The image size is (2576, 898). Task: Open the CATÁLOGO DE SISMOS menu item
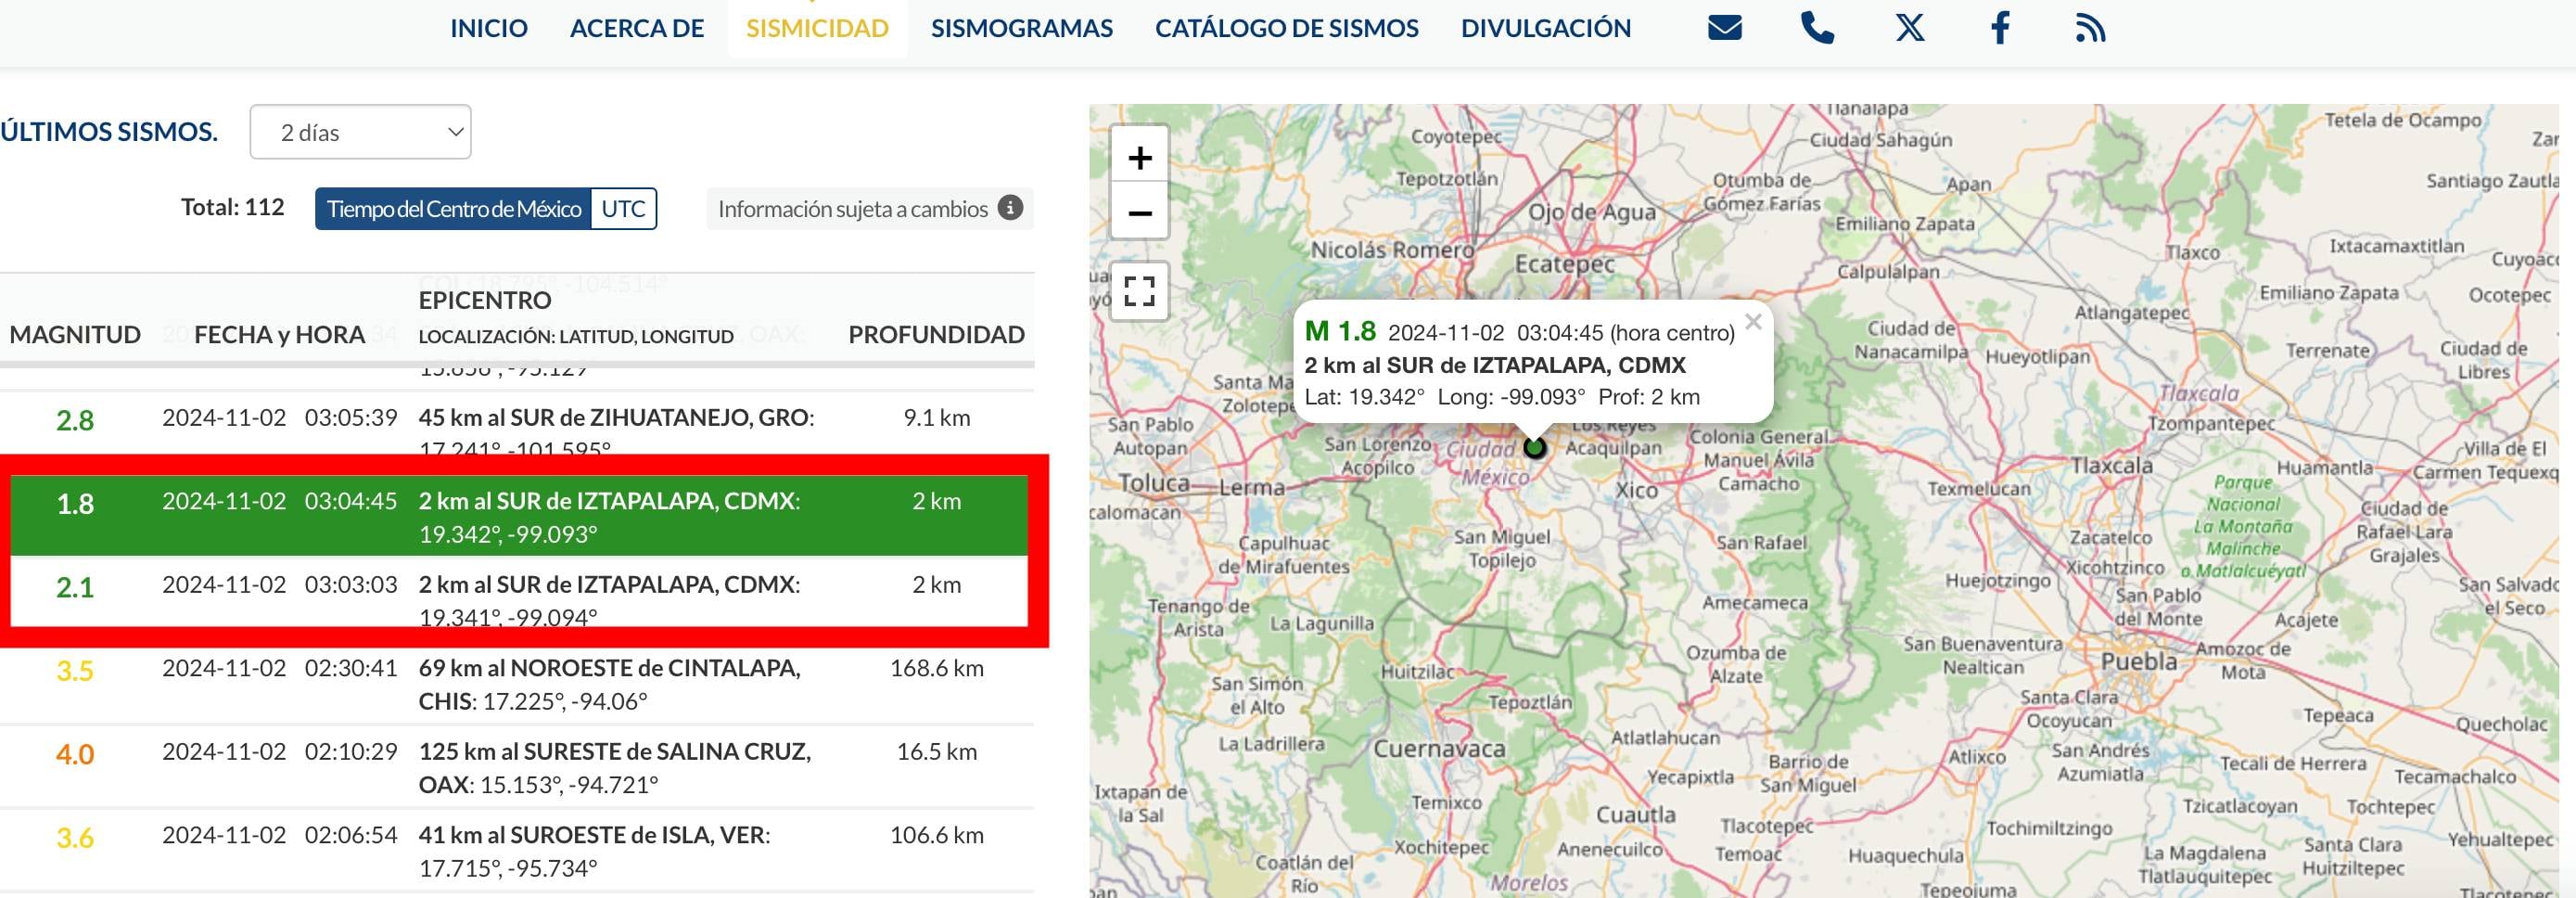coord(1286,28)
